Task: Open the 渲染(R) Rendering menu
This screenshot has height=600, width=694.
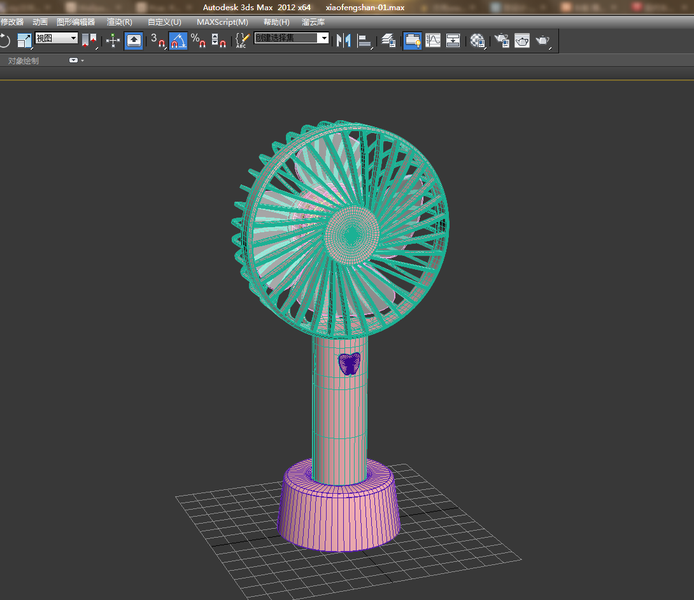Action: click(x=120, y=22)
